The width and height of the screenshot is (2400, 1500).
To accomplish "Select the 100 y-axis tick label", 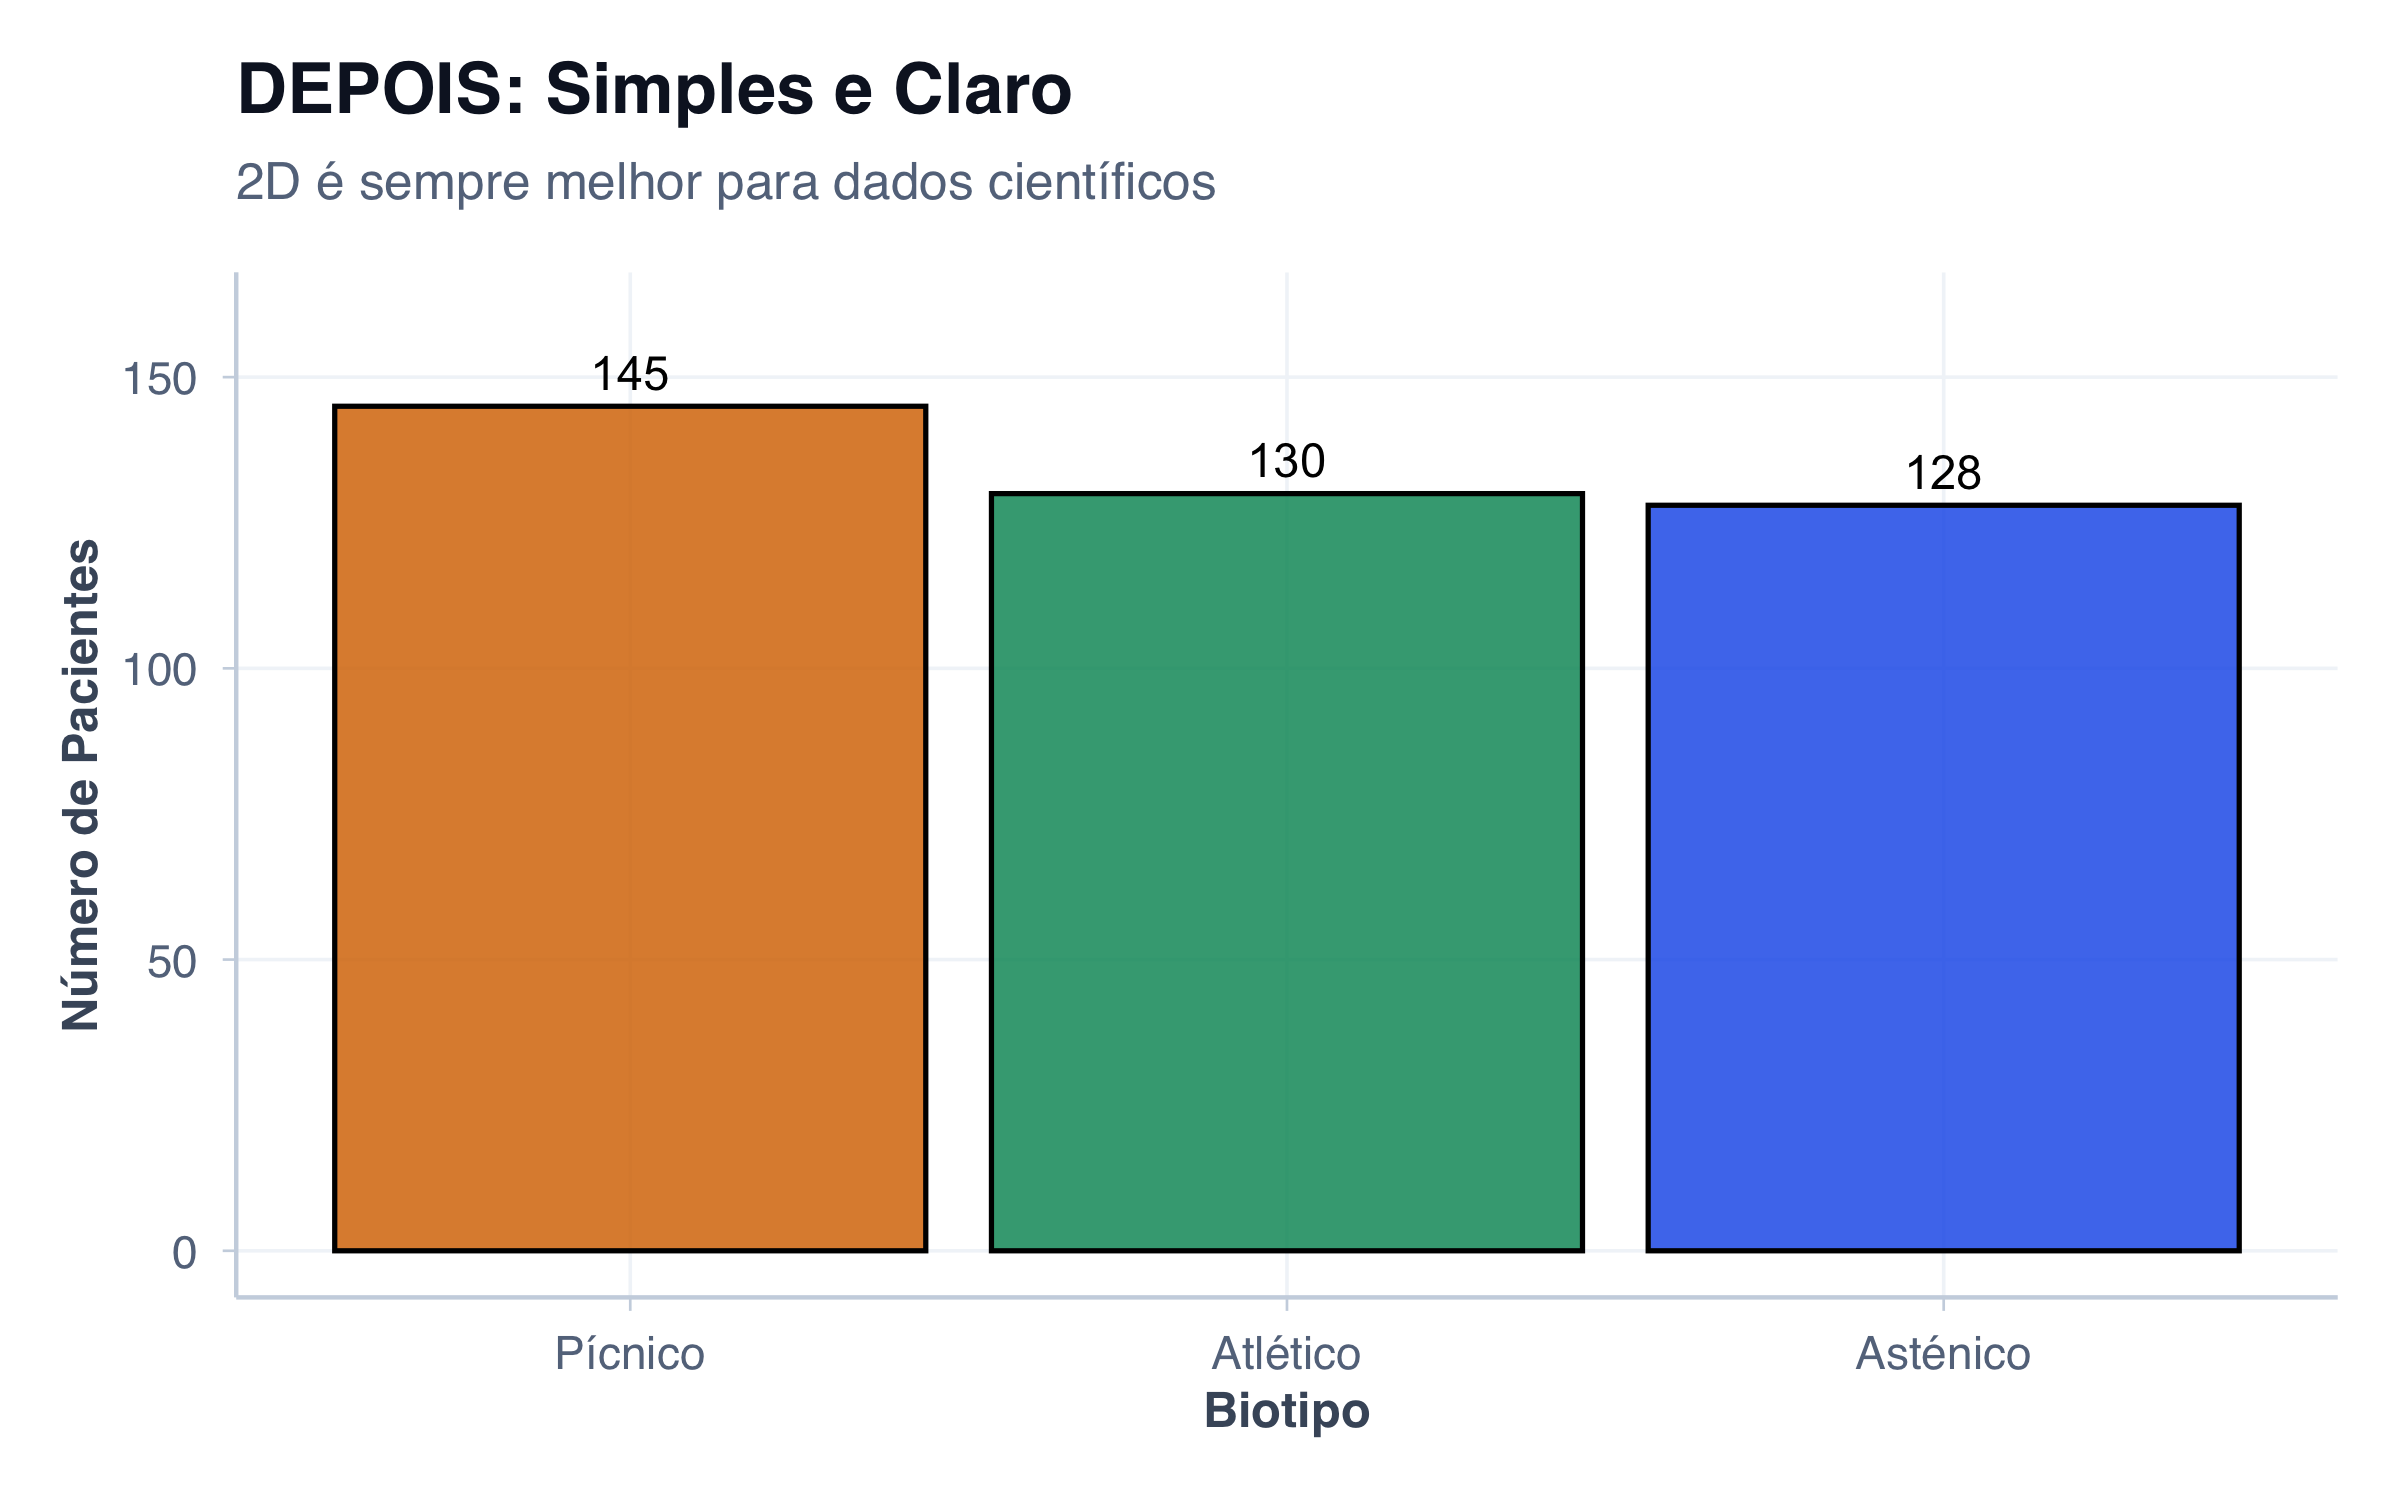I will [x=159, y=670].
